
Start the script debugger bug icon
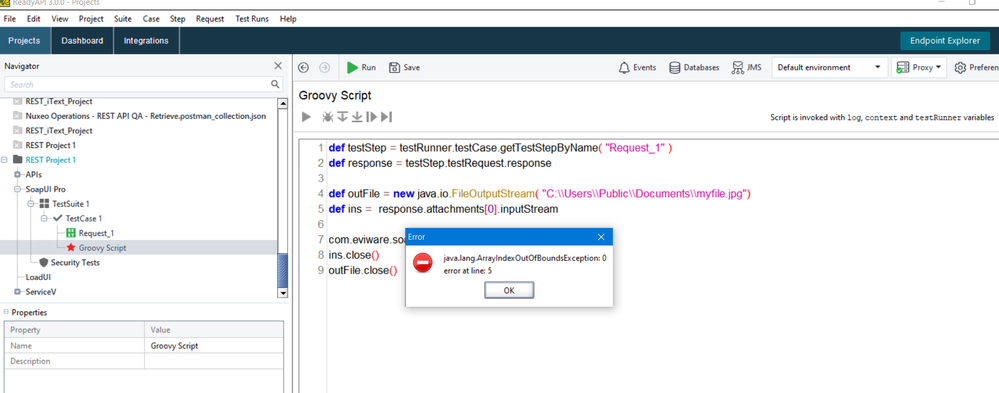[327, 117]
